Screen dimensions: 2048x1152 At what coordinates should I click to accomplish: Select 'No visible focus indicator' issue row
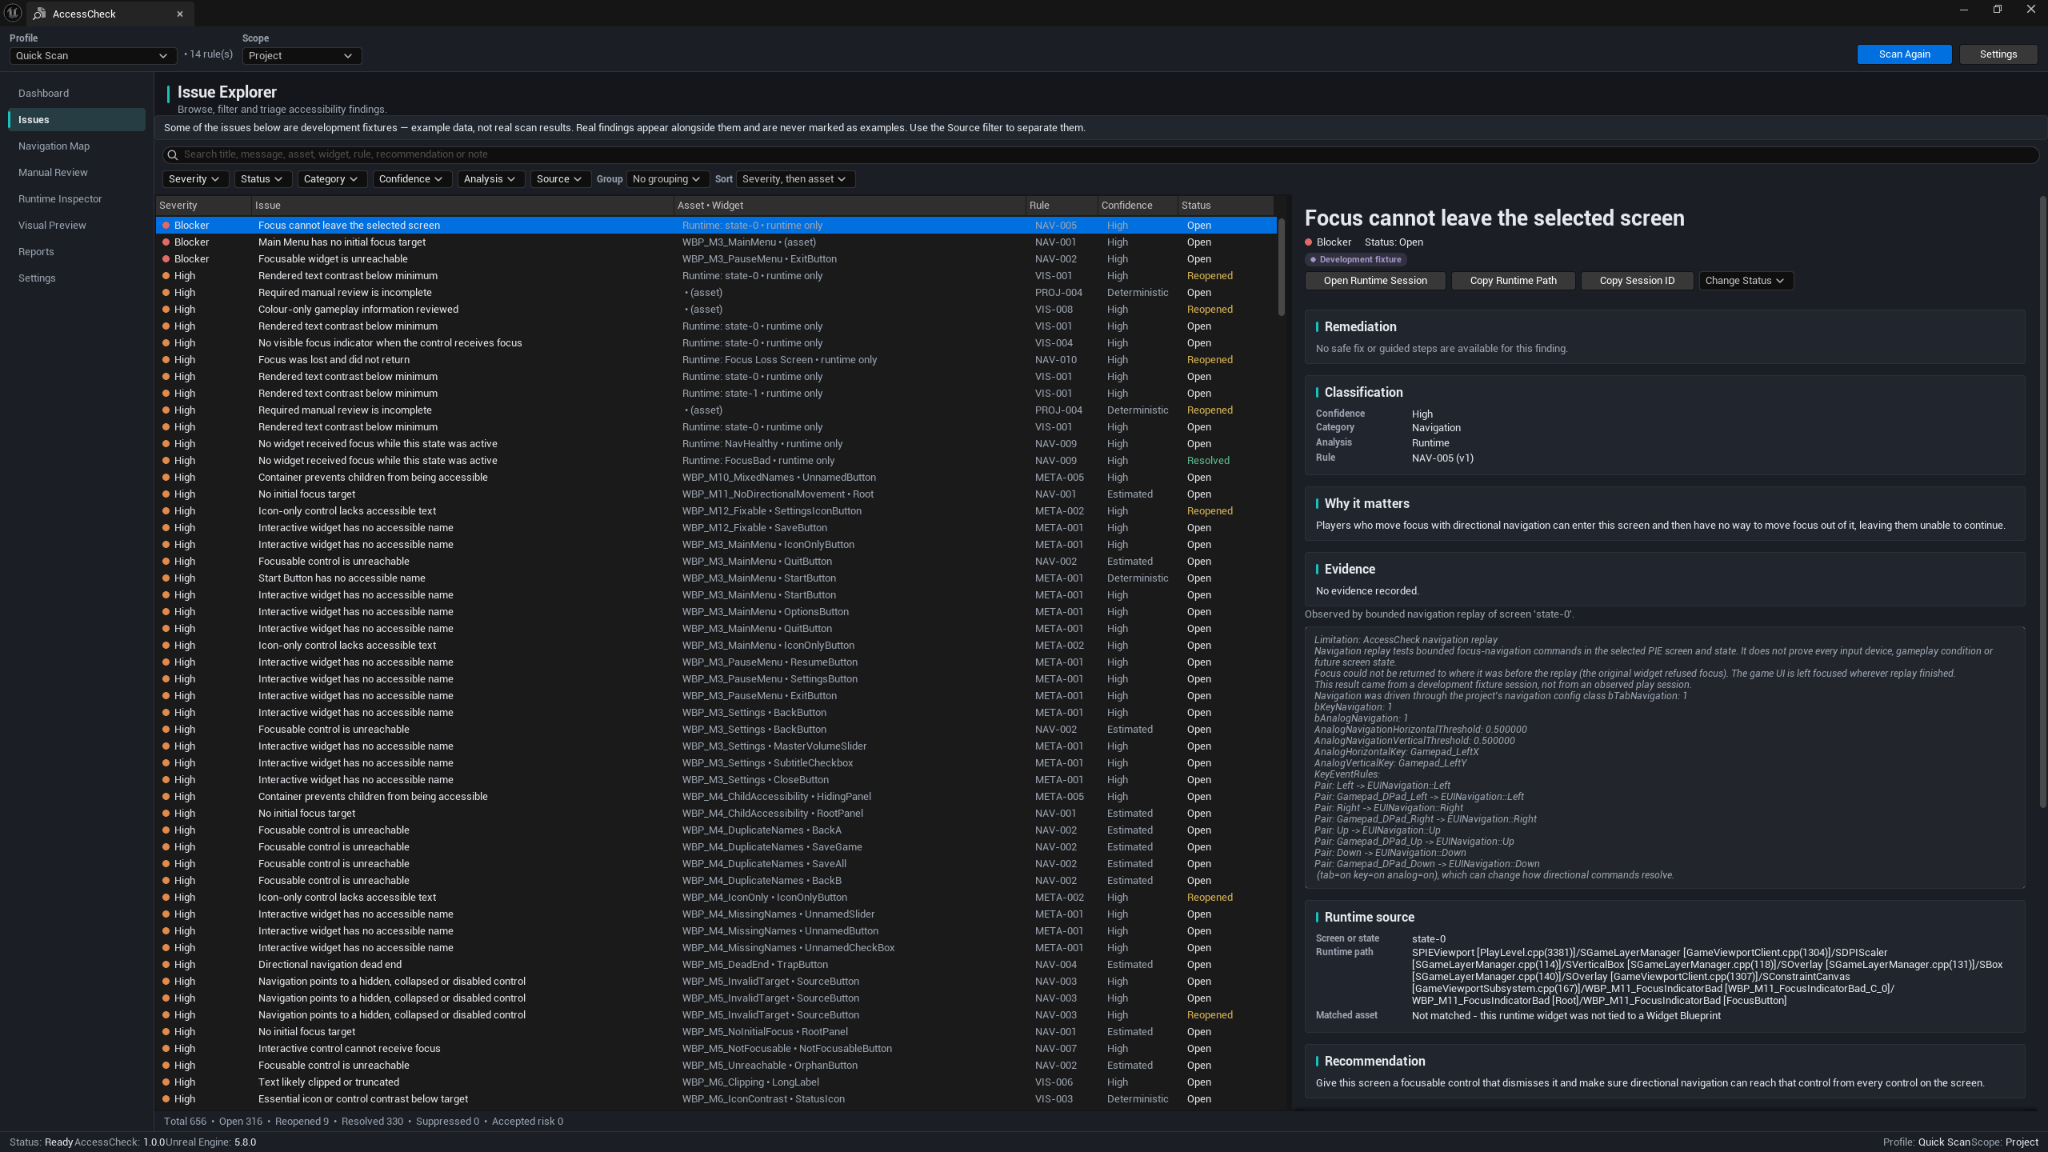point(716,343)
